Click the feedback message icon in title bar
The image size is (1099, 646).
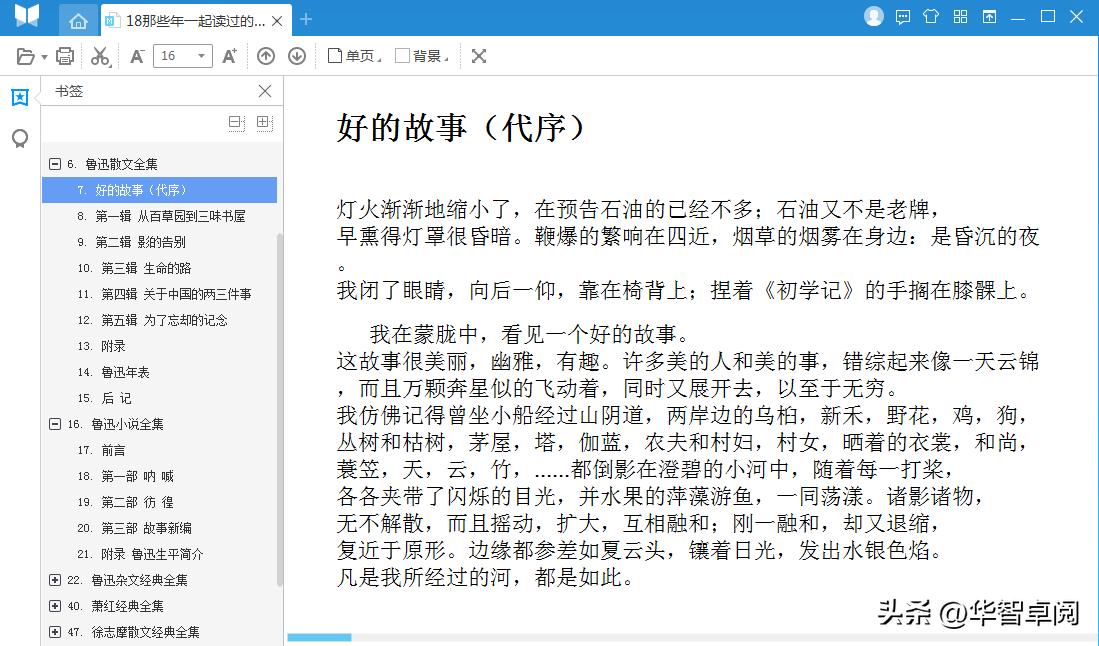click(903, 17)
